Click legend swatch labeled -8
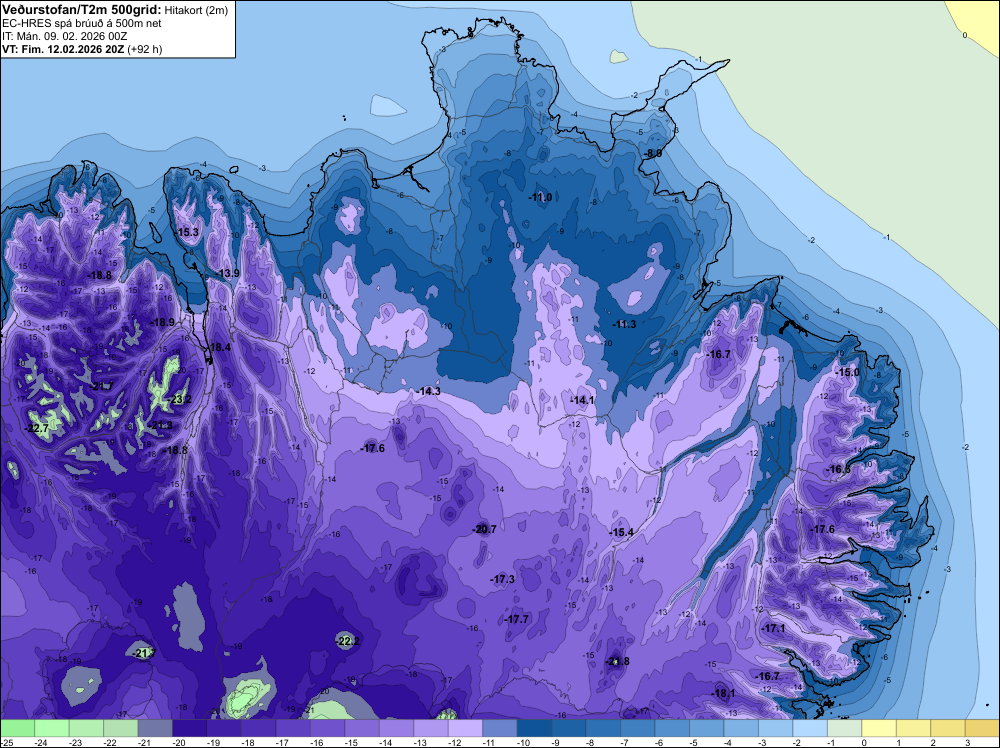 pyautogui.click(x=603, y=728)
